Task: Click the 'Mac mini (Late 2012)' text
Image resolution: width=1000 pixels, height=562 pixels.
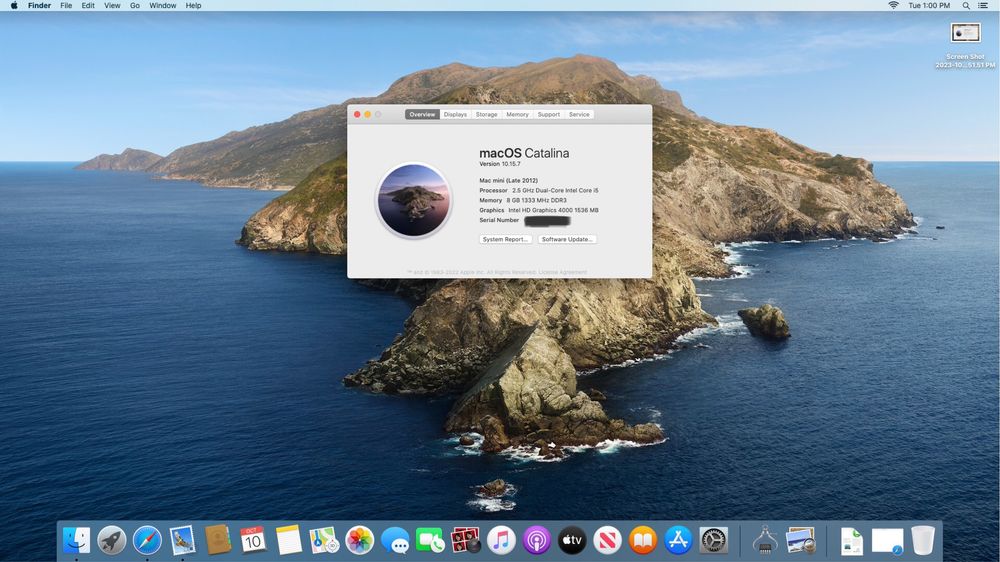Action: (508, 181)
